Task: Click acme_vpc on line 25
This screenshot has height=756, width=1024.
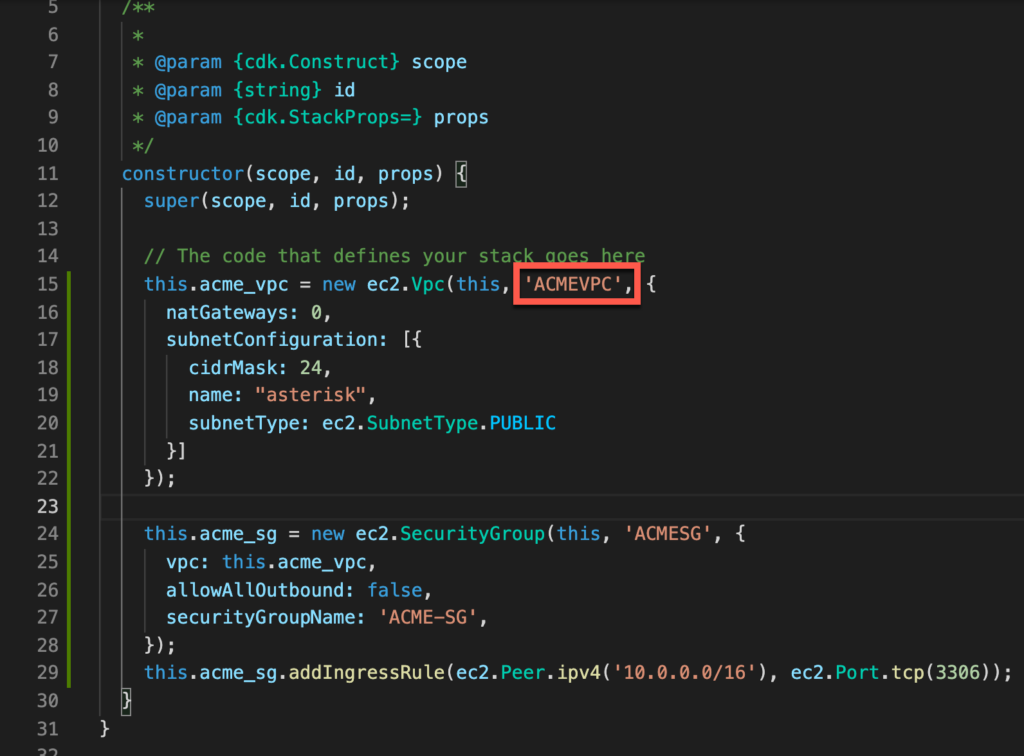Action: click(x=321, y=561)
